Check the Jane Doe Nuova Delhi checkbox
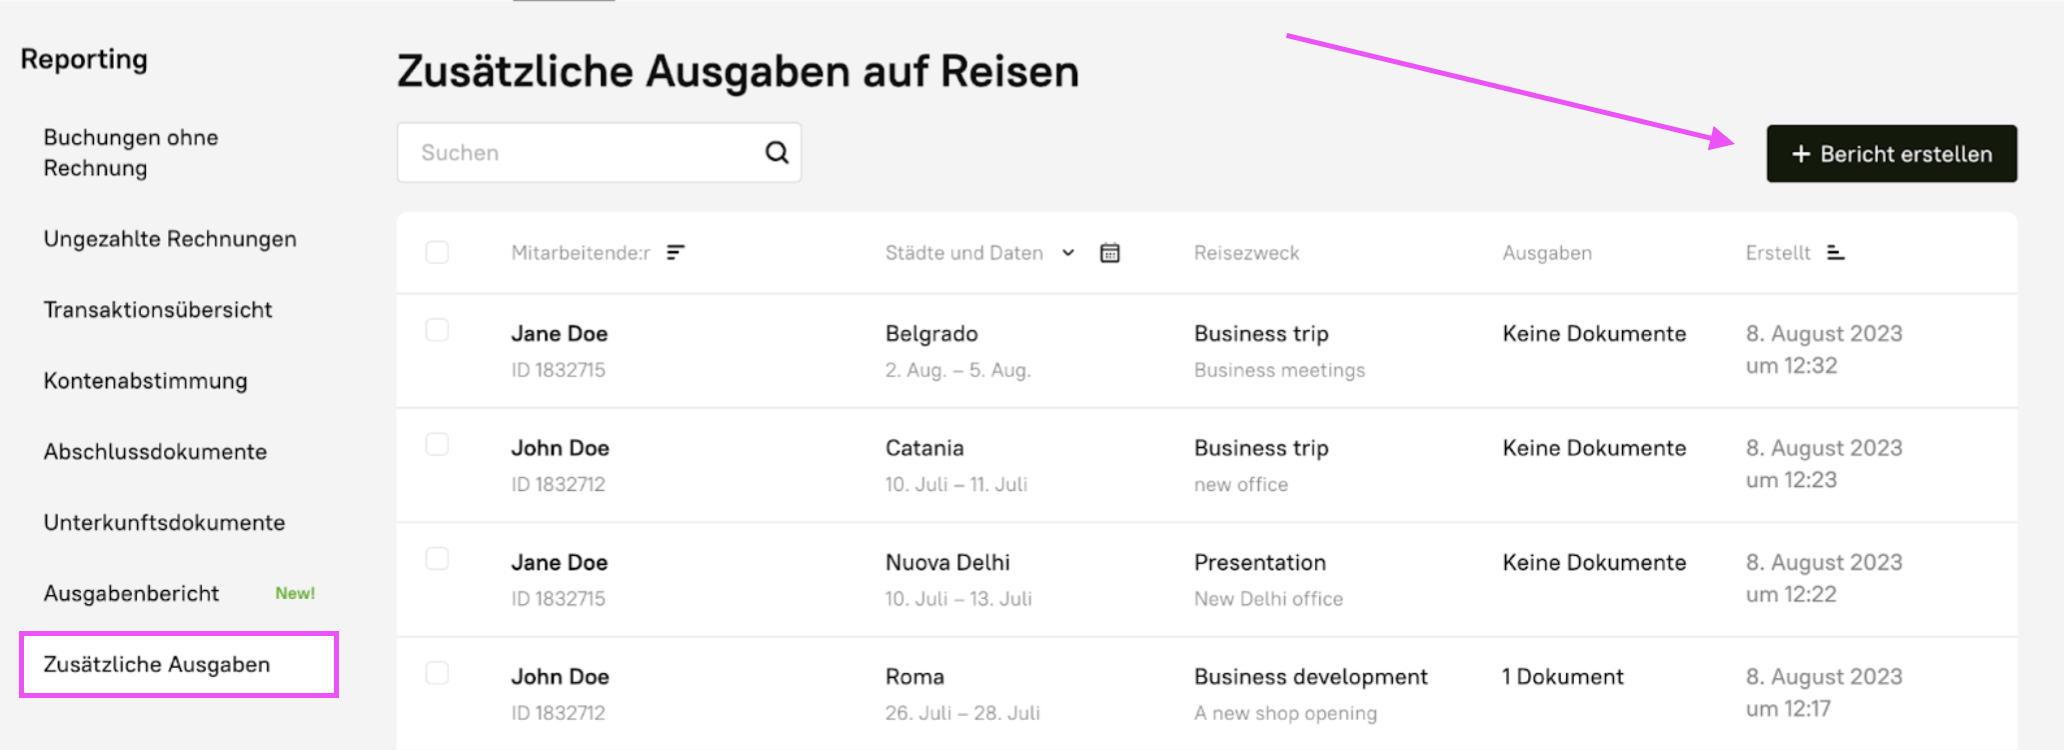Image resolution: width=2064 pixels, height=750 pixels. pyautogui.click(x=437, y=558)
